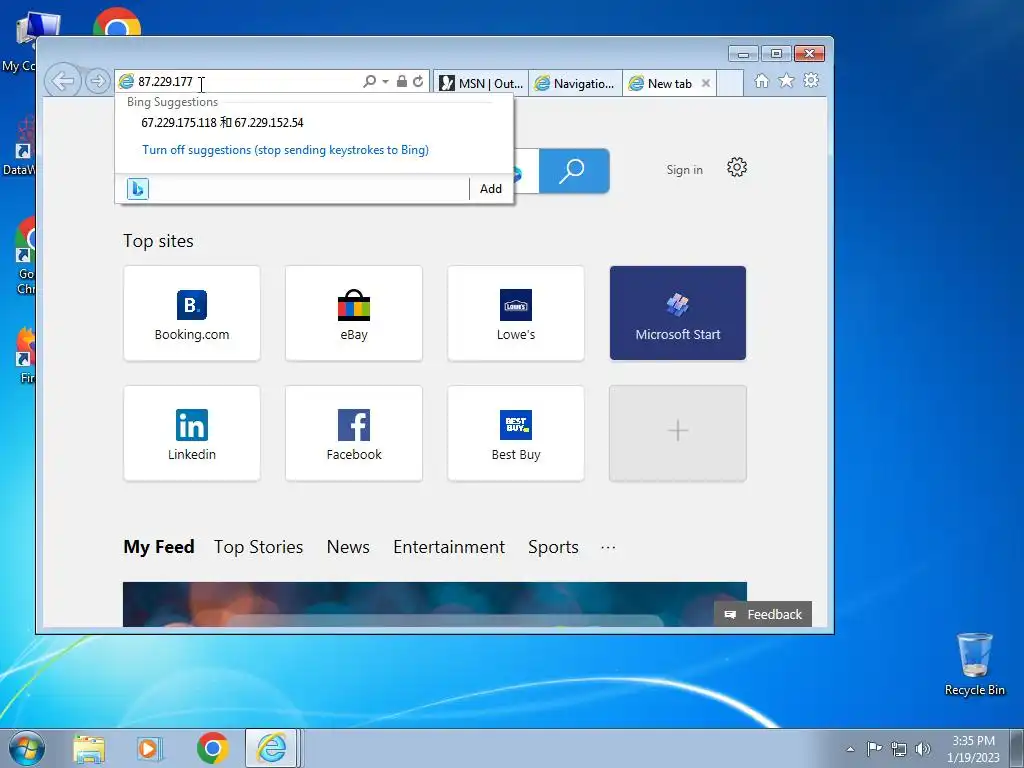Click the Sign in link
The height and width of the screenshot is (768, 1024).
(x=684, y=170)
